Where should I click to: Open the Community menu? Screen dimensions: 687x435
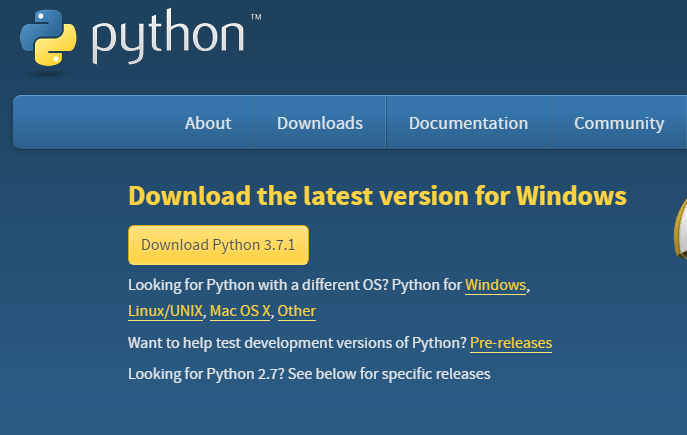[x=619, y=123]
